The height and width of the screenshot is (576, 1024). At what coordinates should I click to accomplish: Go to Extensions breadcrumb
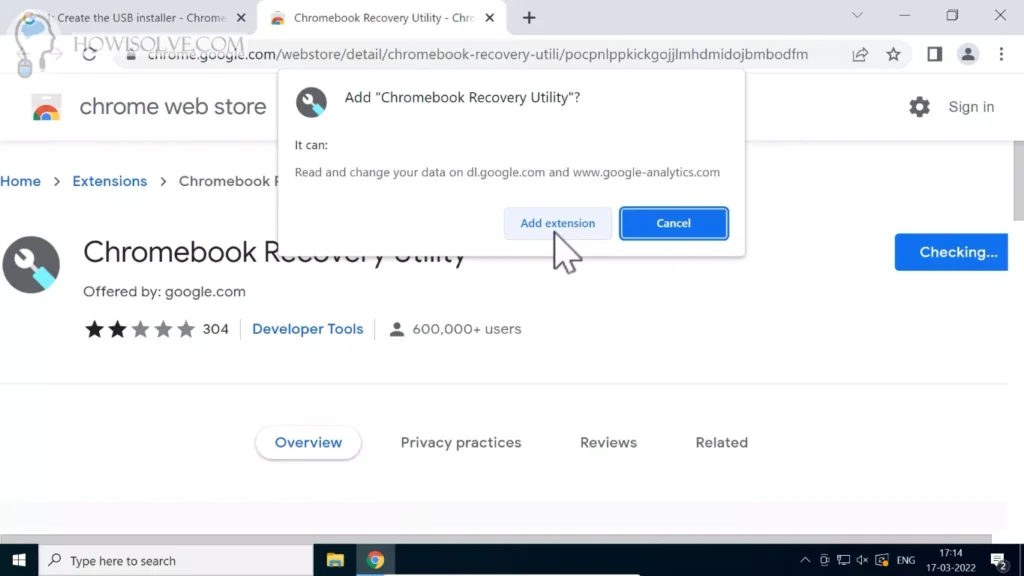(x=110, y=181)
